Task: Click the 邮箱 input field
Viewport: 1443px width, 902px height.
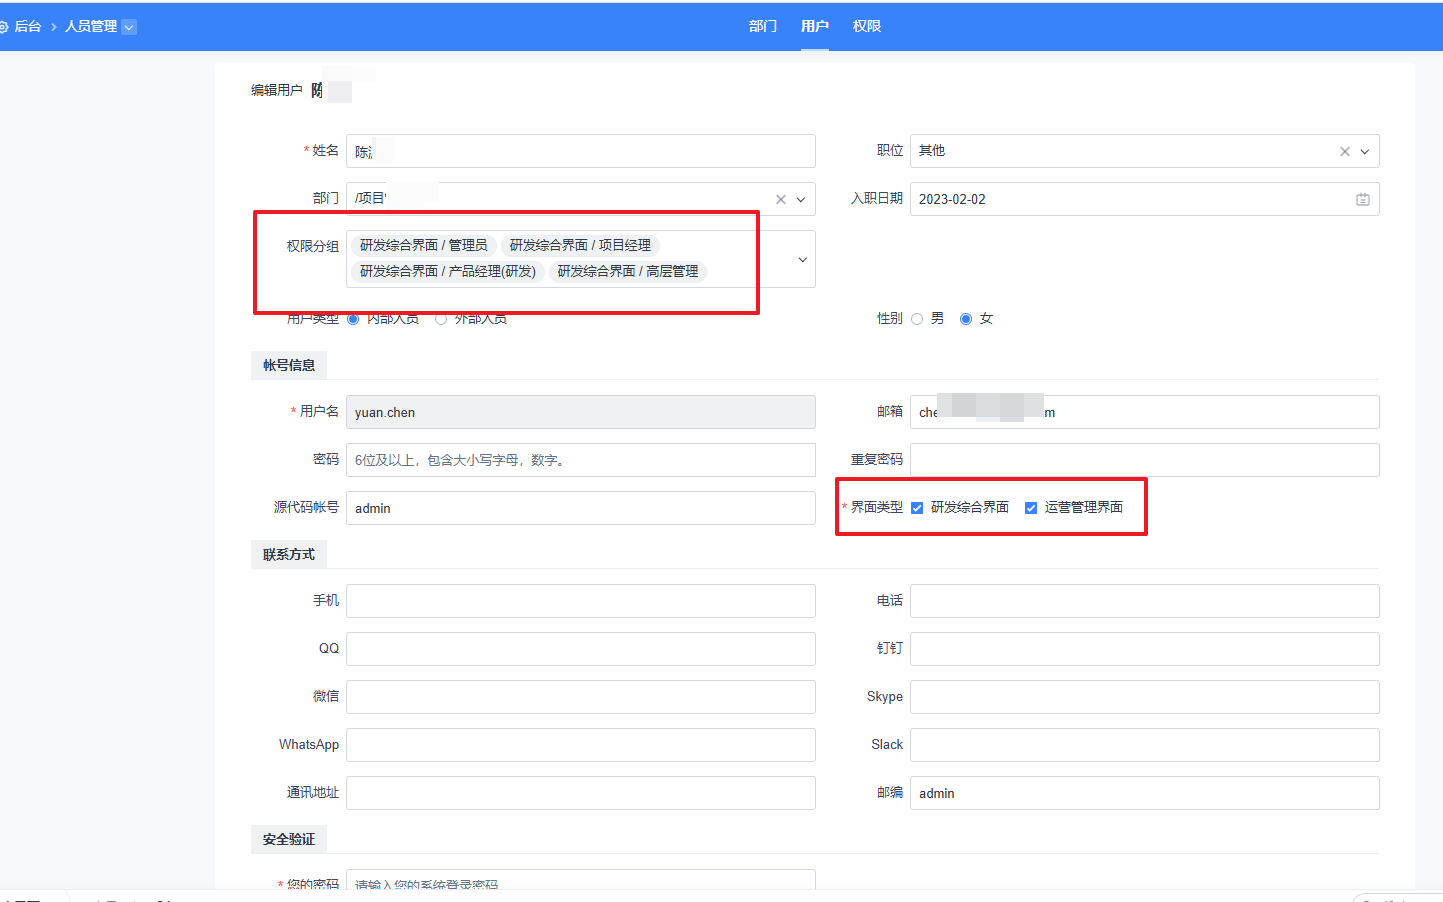Action: click(1144, 412)
